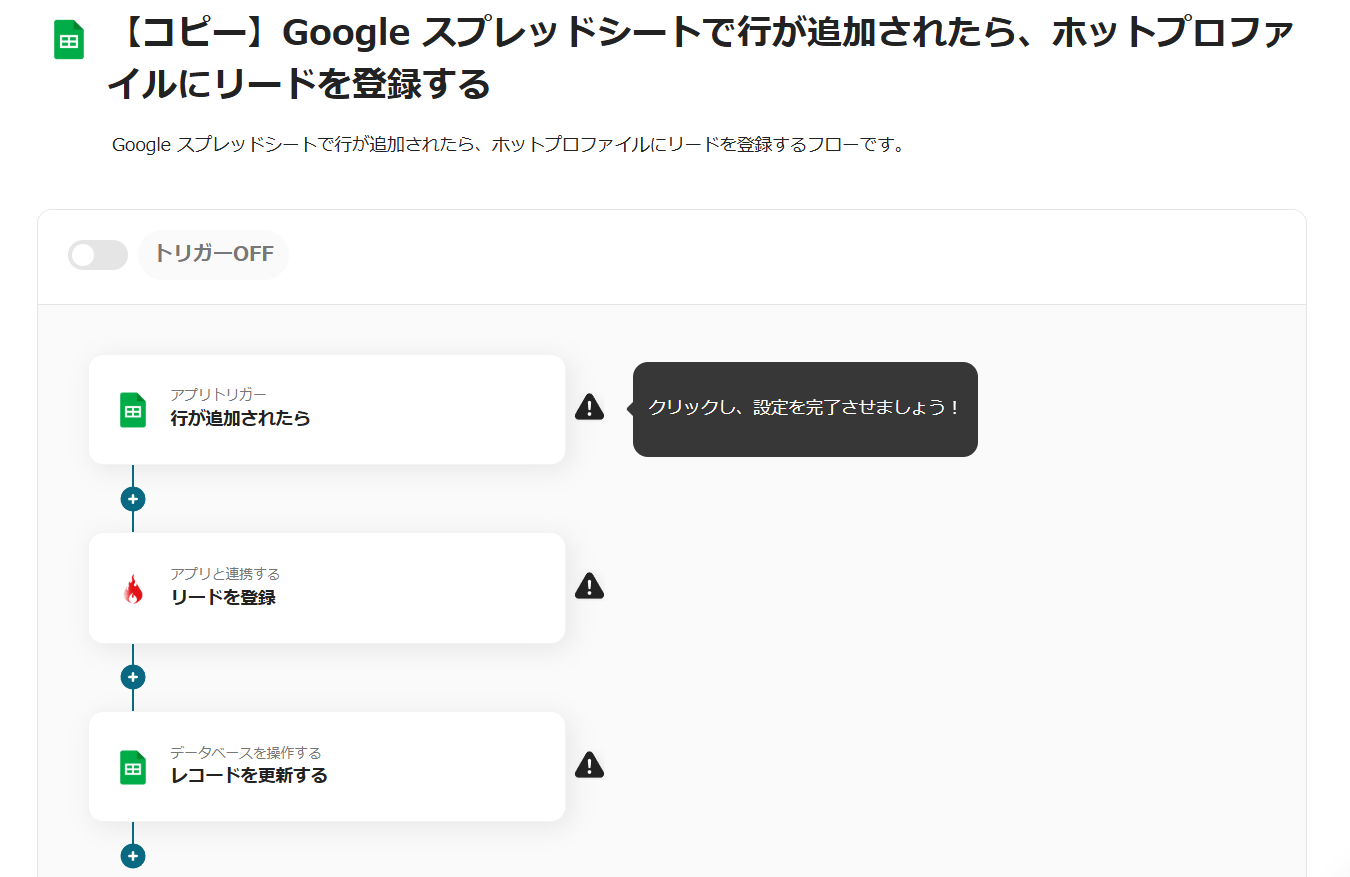Click the flame icon in the リードを登録 card
This screenshot has height=877, width=1350.
tap(133, 590)
